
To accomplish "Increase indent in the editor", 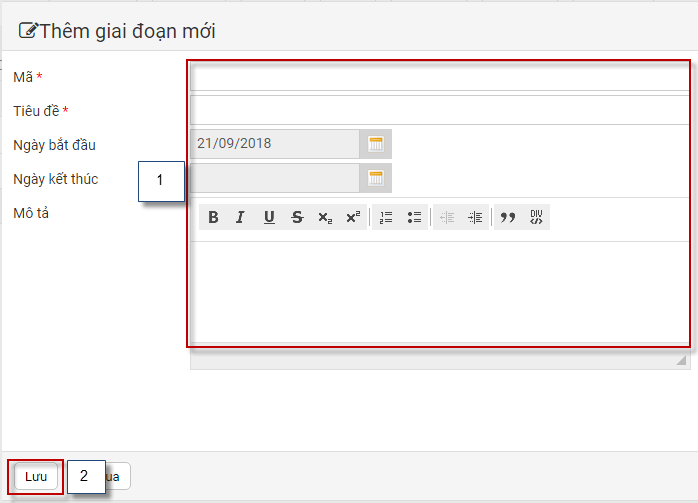I will pos(474,217).
